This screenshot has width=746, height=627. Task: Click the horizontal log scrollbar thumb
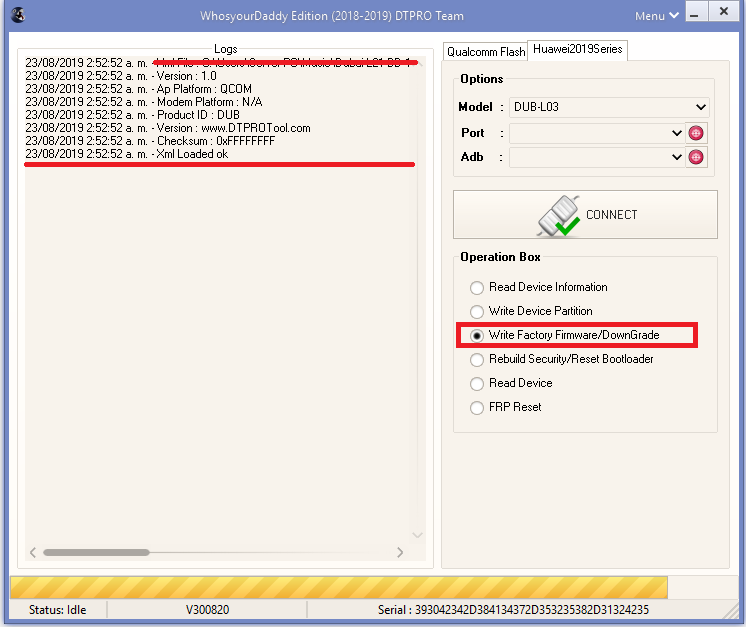point(96,552)
